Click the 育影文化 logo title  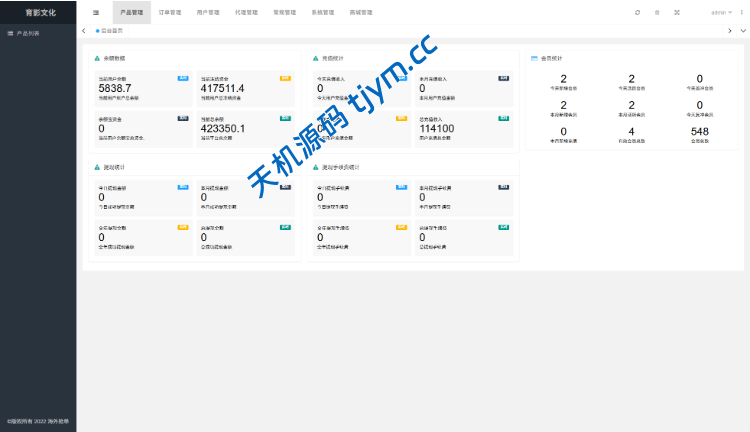38,13
